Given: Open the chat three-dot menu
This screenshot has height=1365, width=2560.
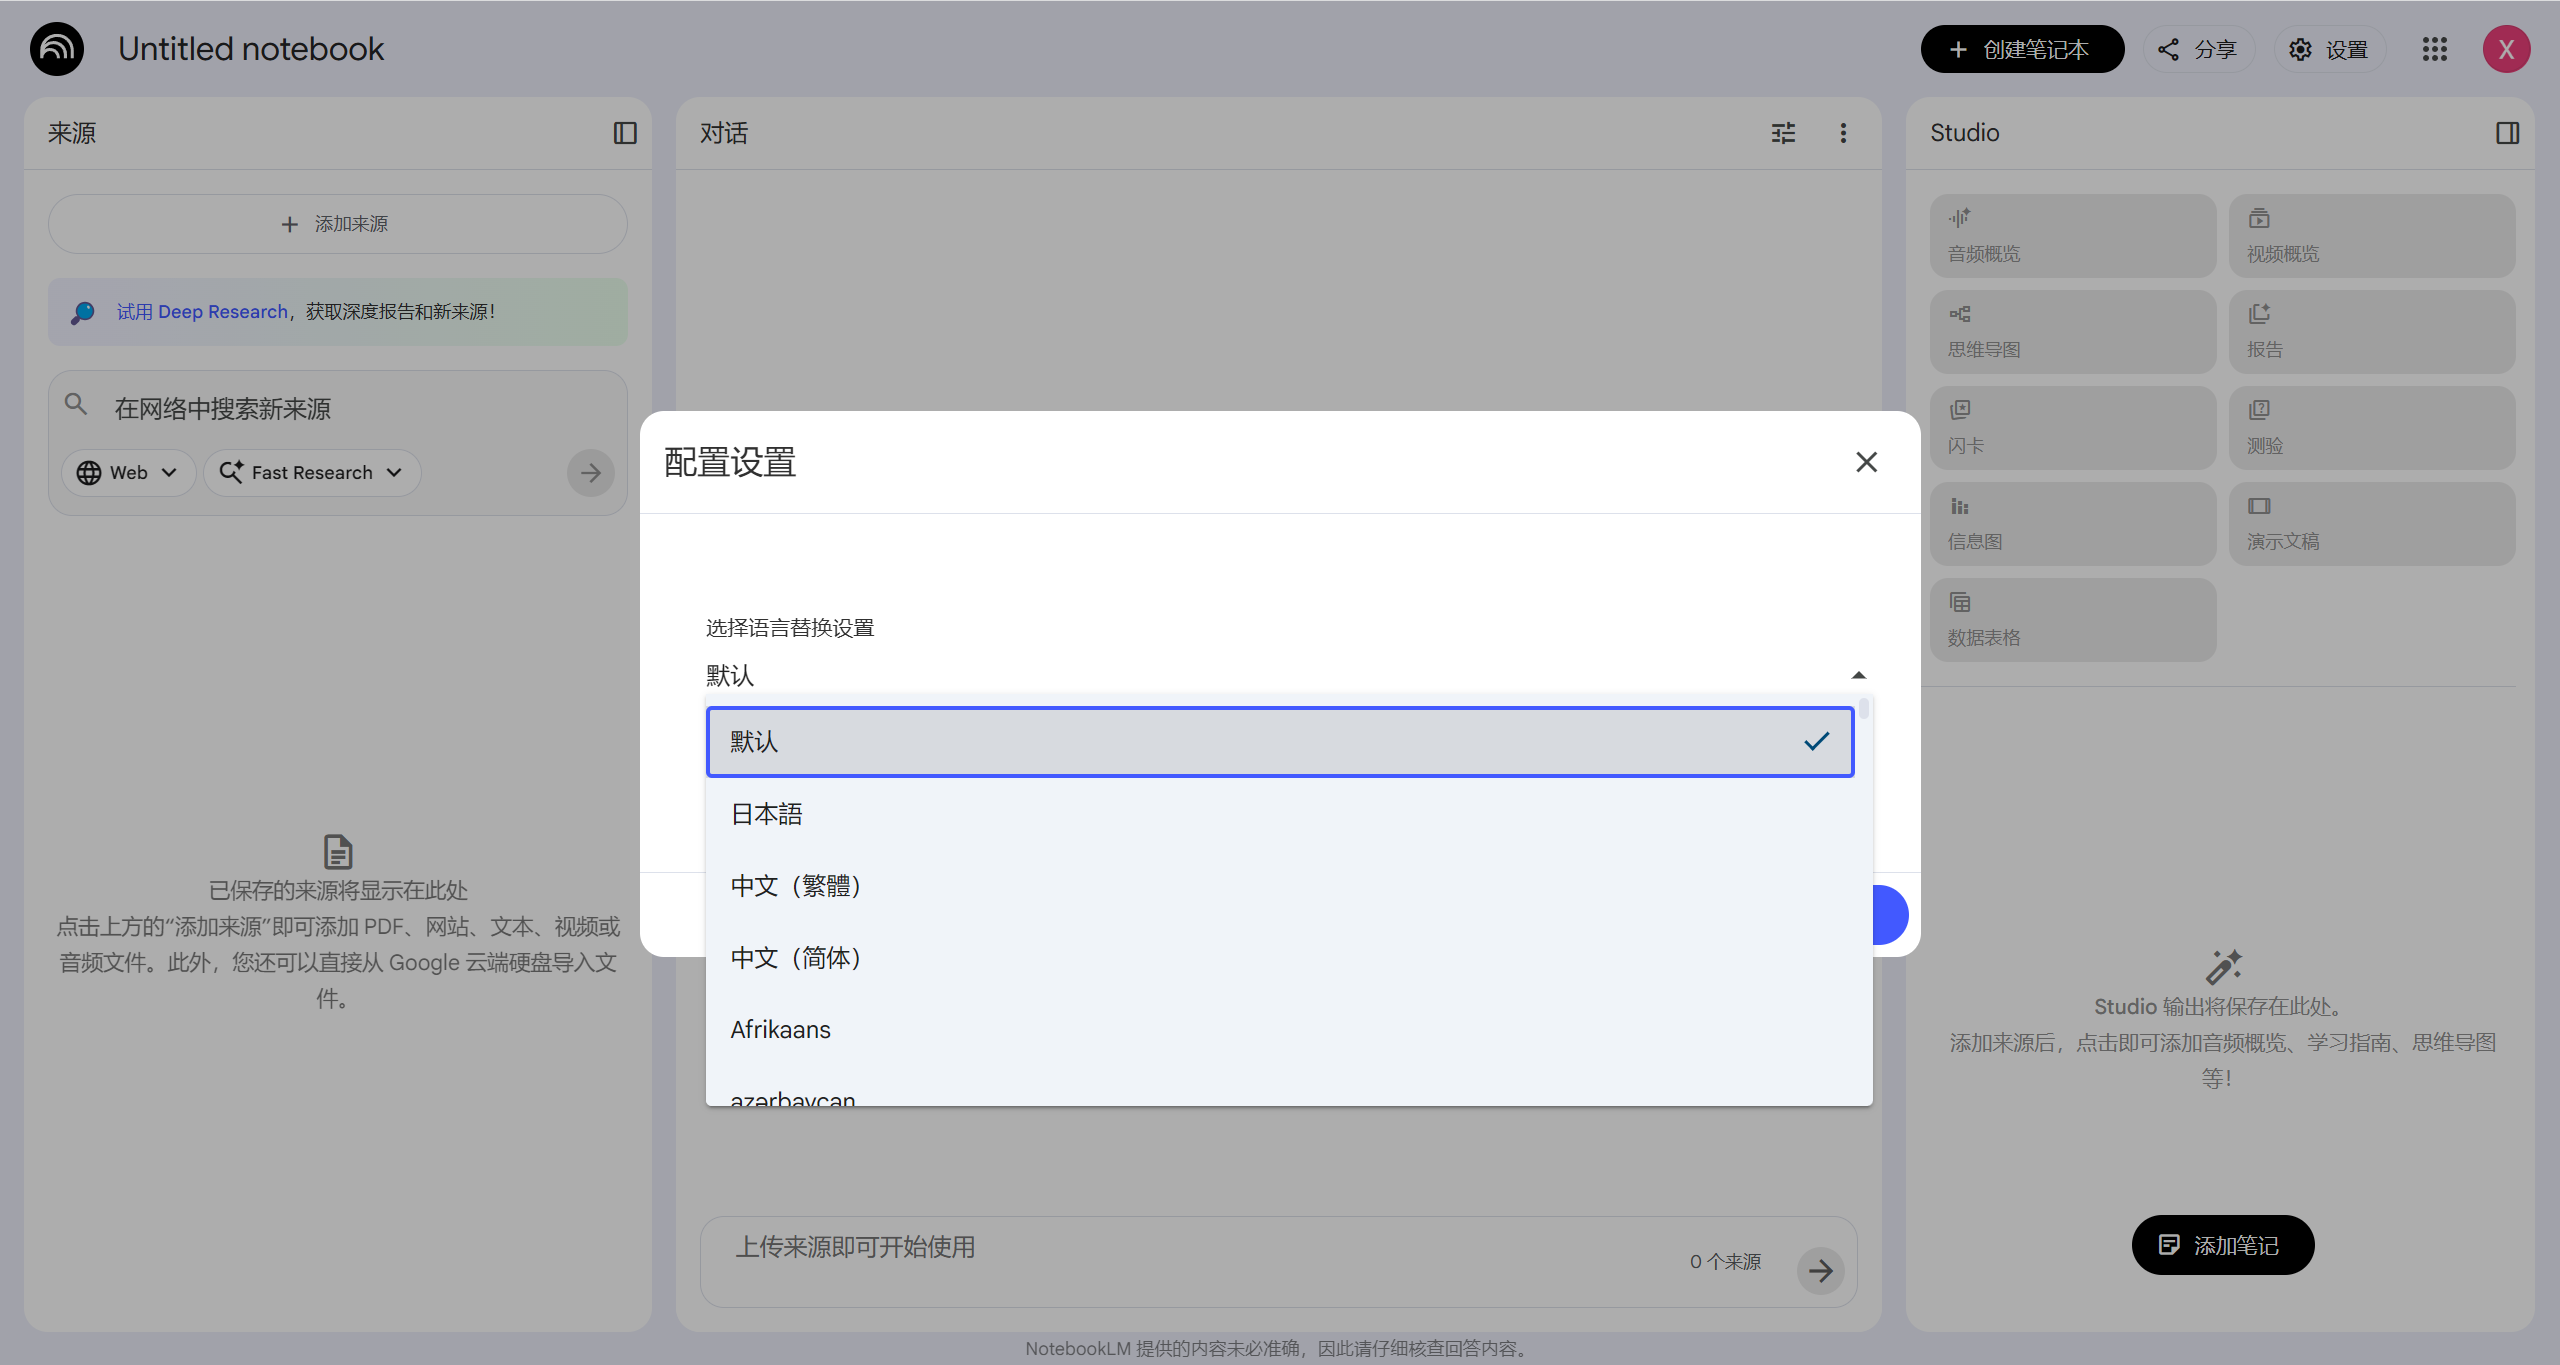Looking at the screenshot, I should (x=1843, y=133).
